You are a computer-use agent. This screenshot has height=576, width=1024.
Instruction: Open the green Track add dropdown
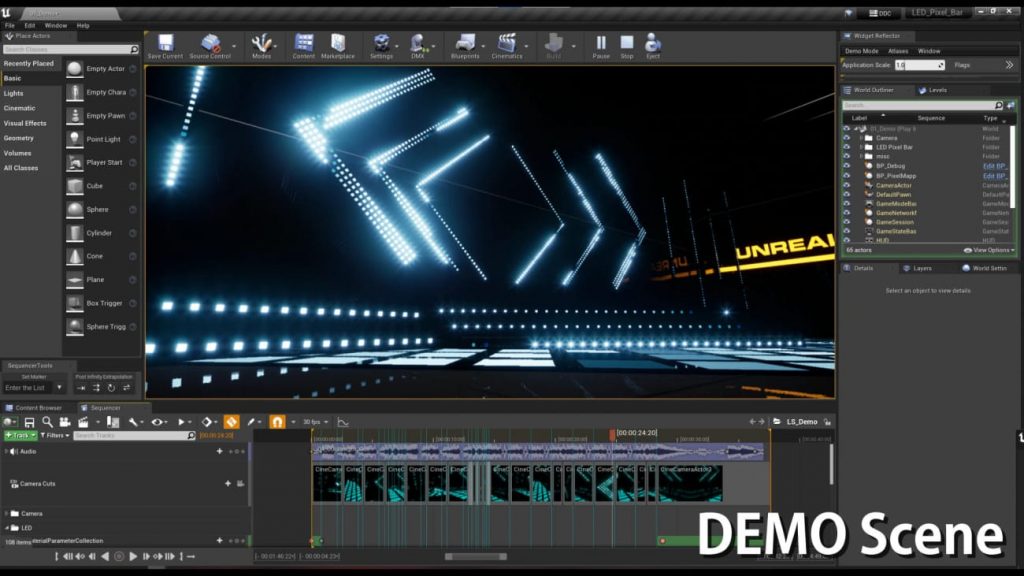click(x=20, y=435)
